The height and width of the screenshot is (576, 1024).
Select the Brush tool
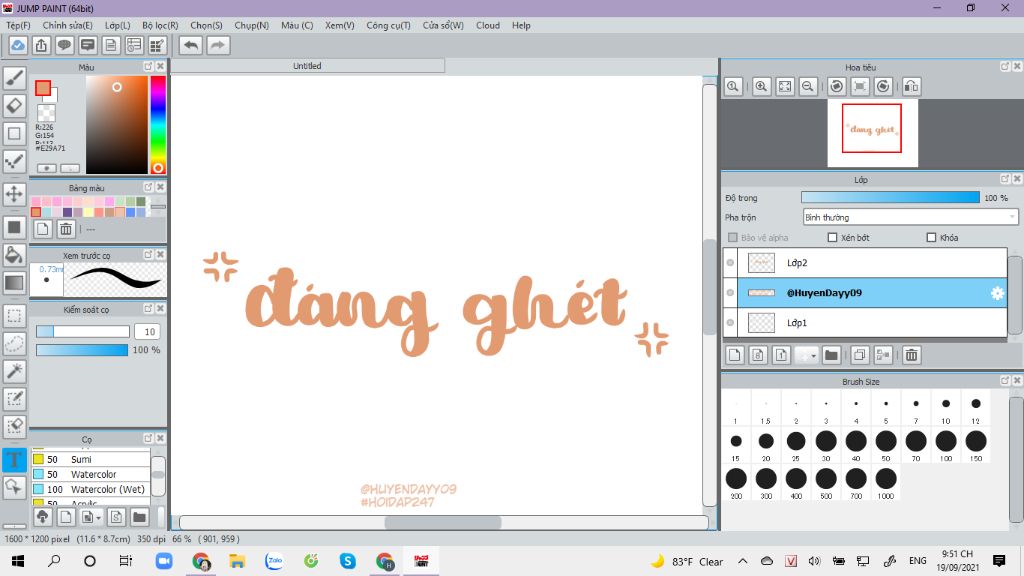pos(14,78)
